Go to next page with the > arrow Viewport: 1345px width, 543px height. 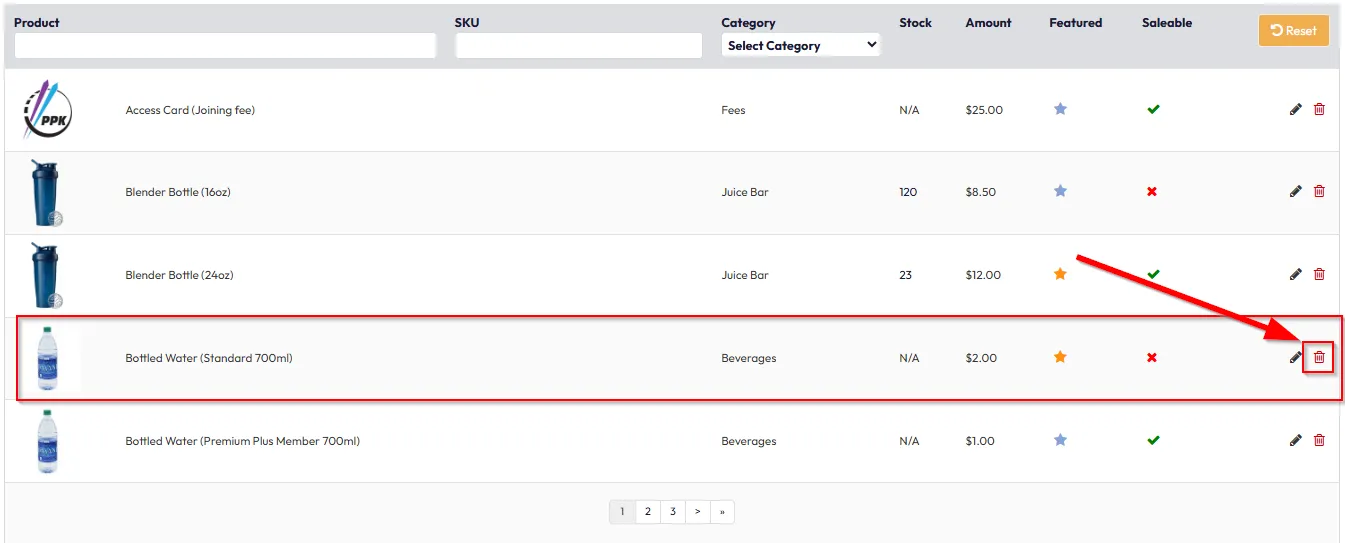click(x=697, y=512)
